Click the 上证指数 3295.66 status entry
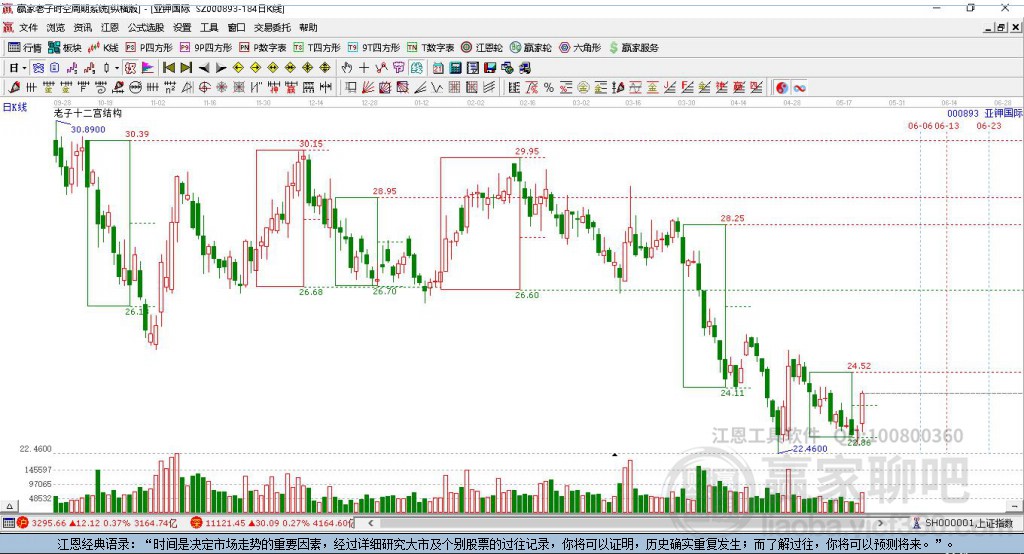Viewport: 1024px width, 554px height. [x=97, y=523]
